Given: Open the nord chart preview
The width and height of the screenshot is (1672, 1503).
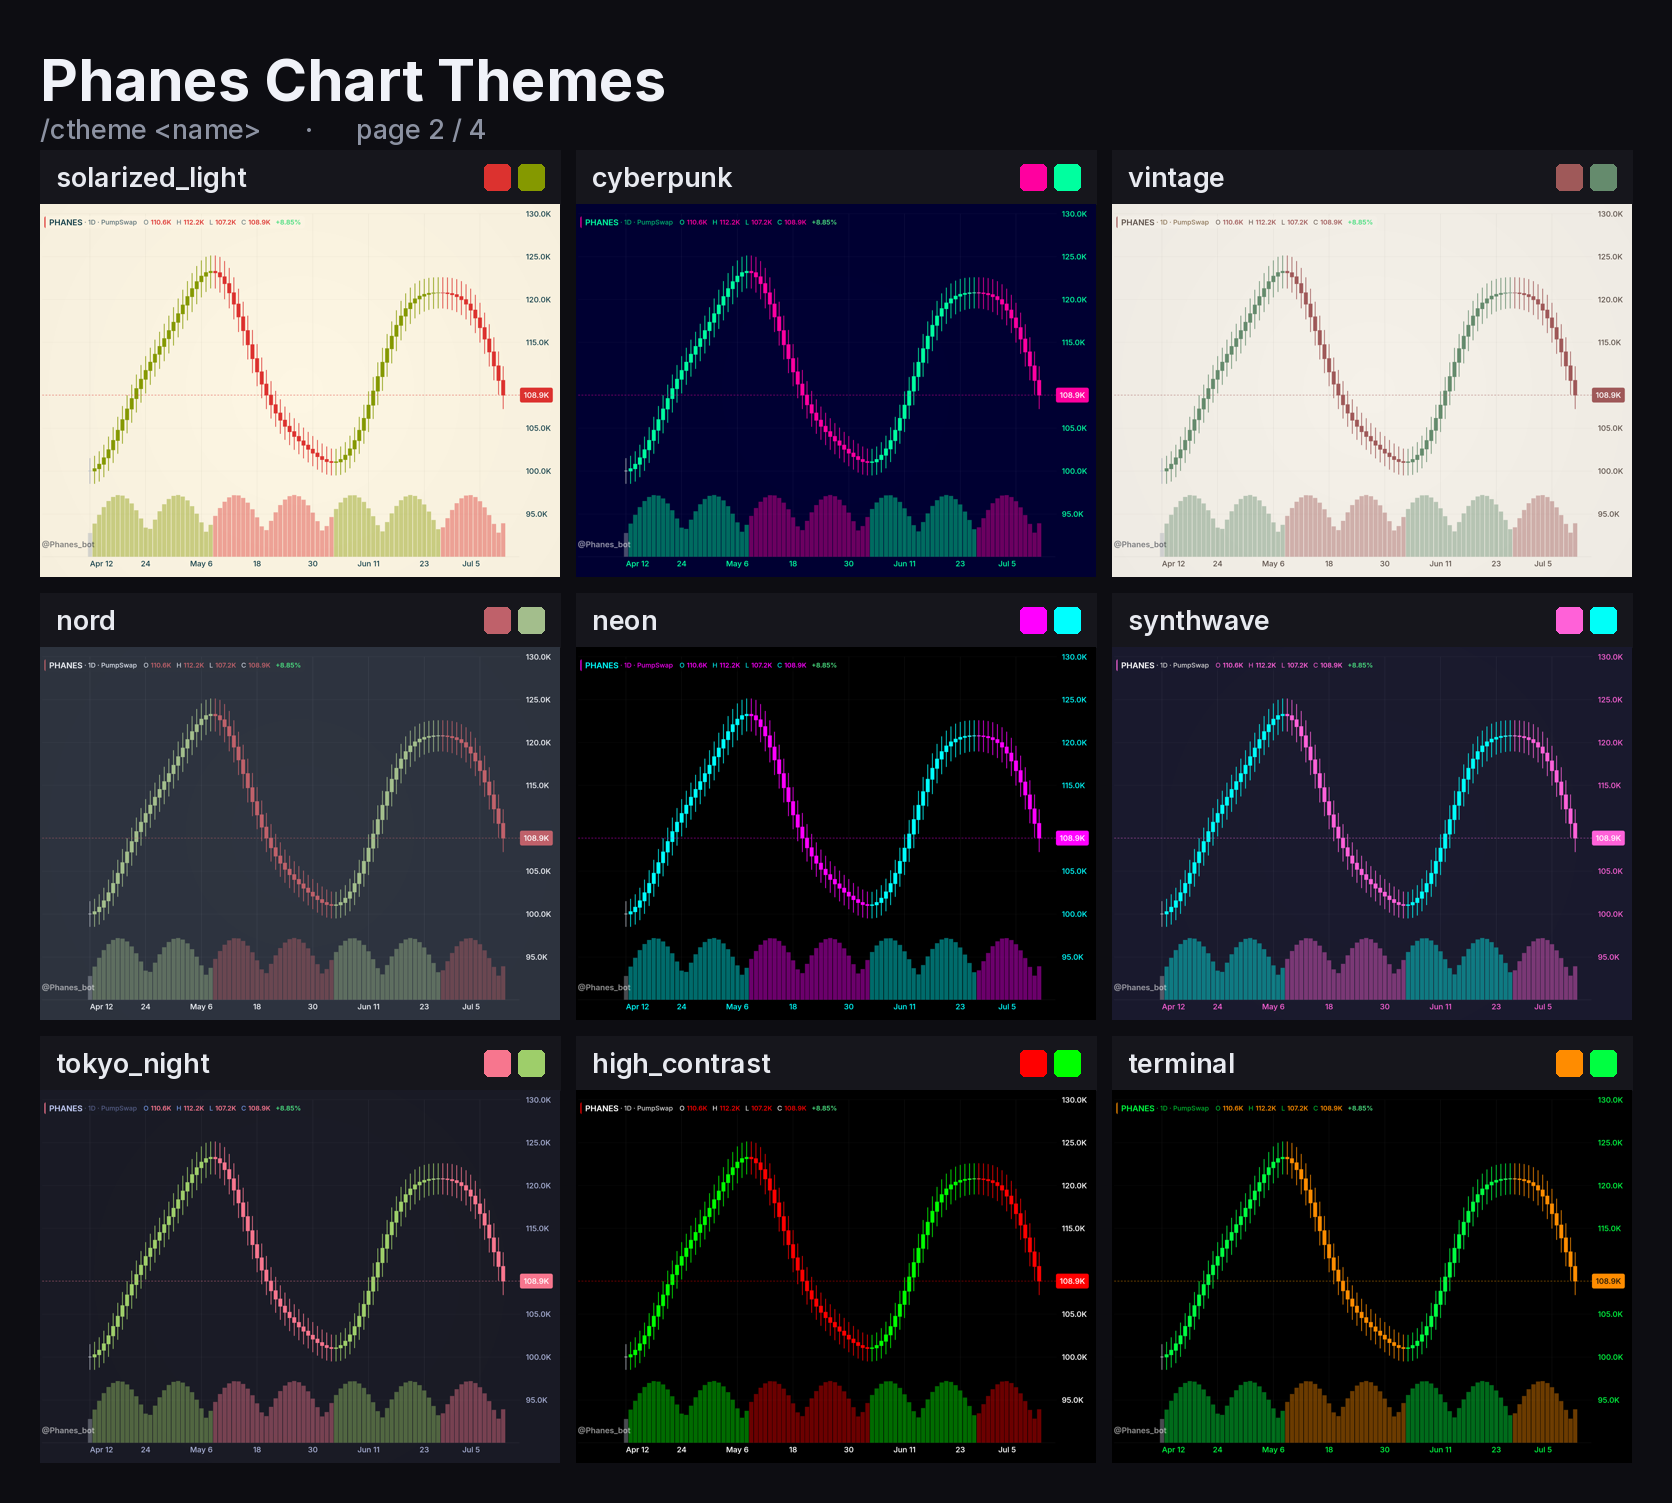Looking at the screenshot, I should point(300,833).
